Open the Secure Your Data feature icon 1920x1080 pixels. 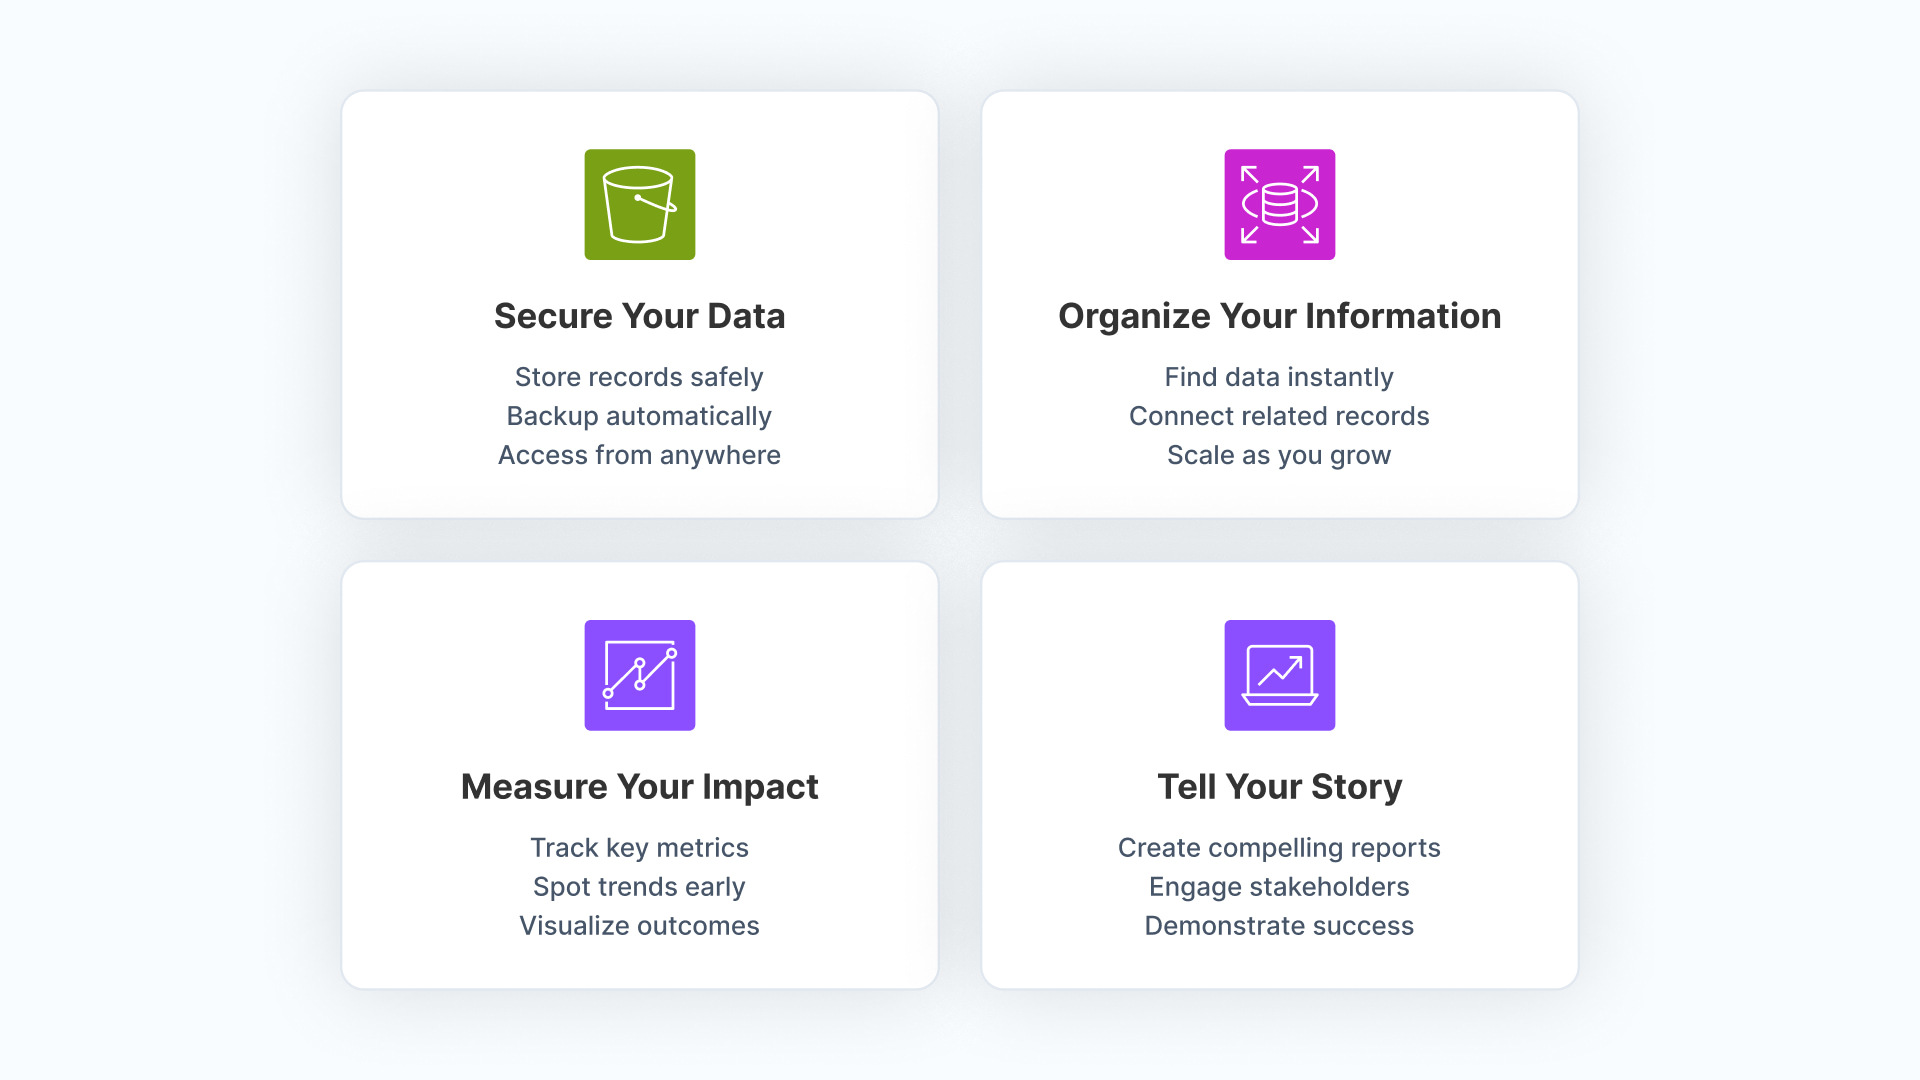click(x=639, y=204)
